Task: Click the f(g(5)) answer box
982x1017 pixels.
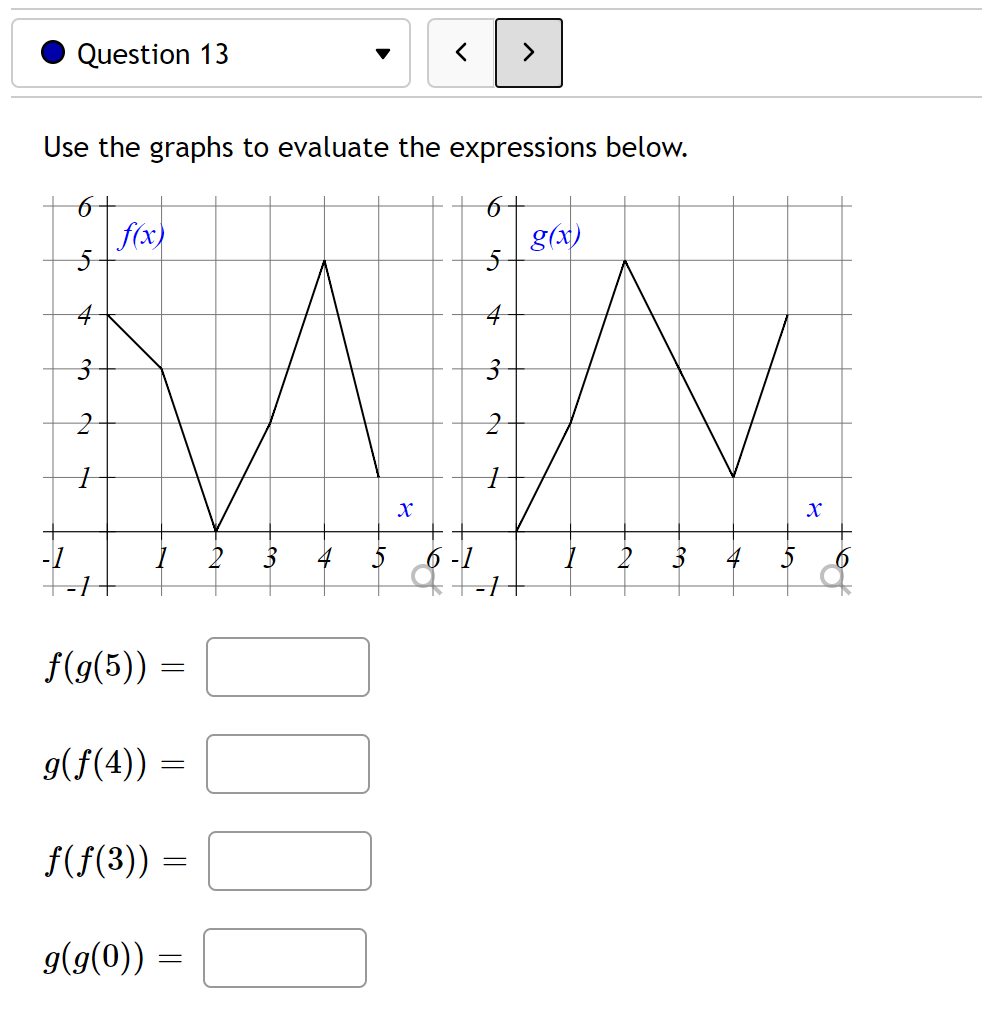Action: tap(287, 667)
